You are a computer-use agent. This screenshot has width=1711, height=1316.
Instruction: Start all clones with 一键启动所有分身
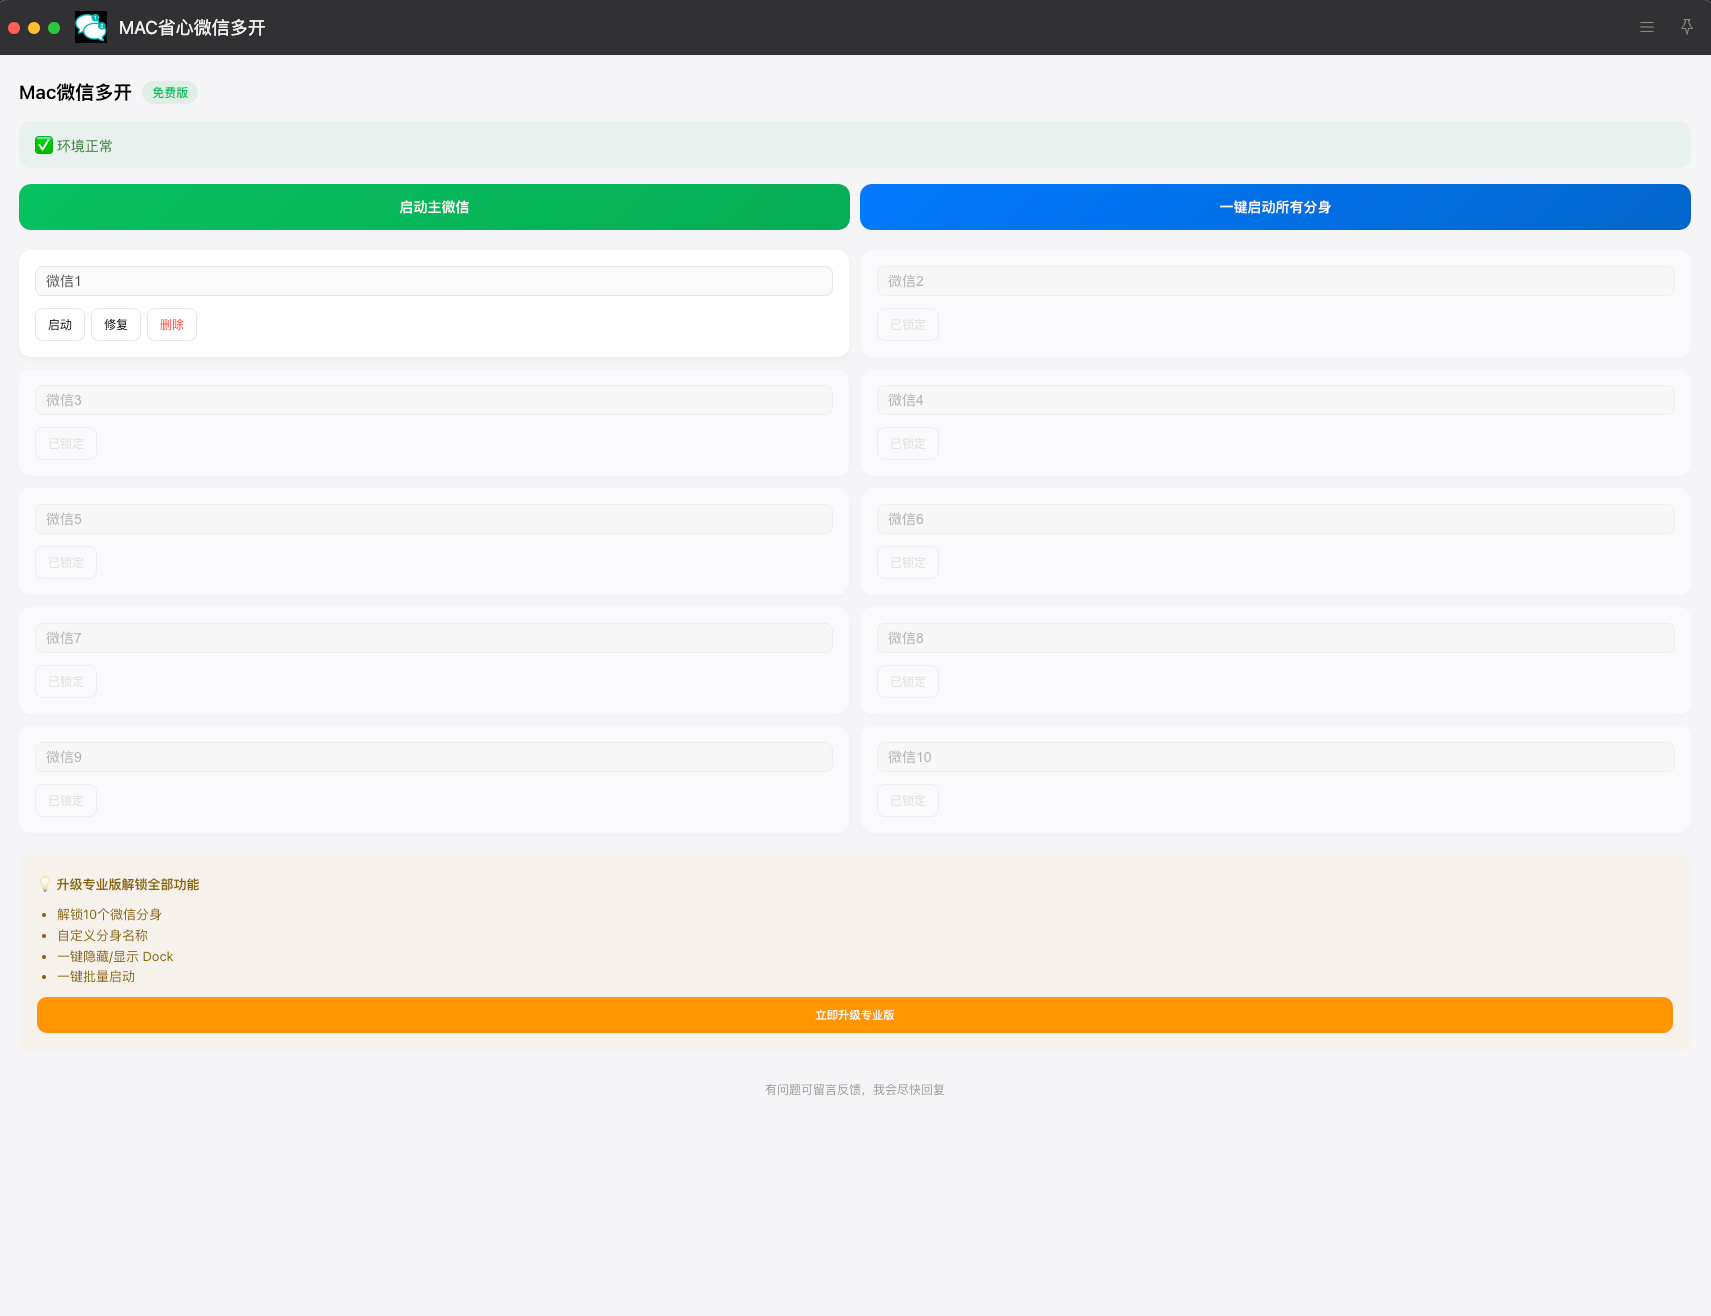(1275, 207)
